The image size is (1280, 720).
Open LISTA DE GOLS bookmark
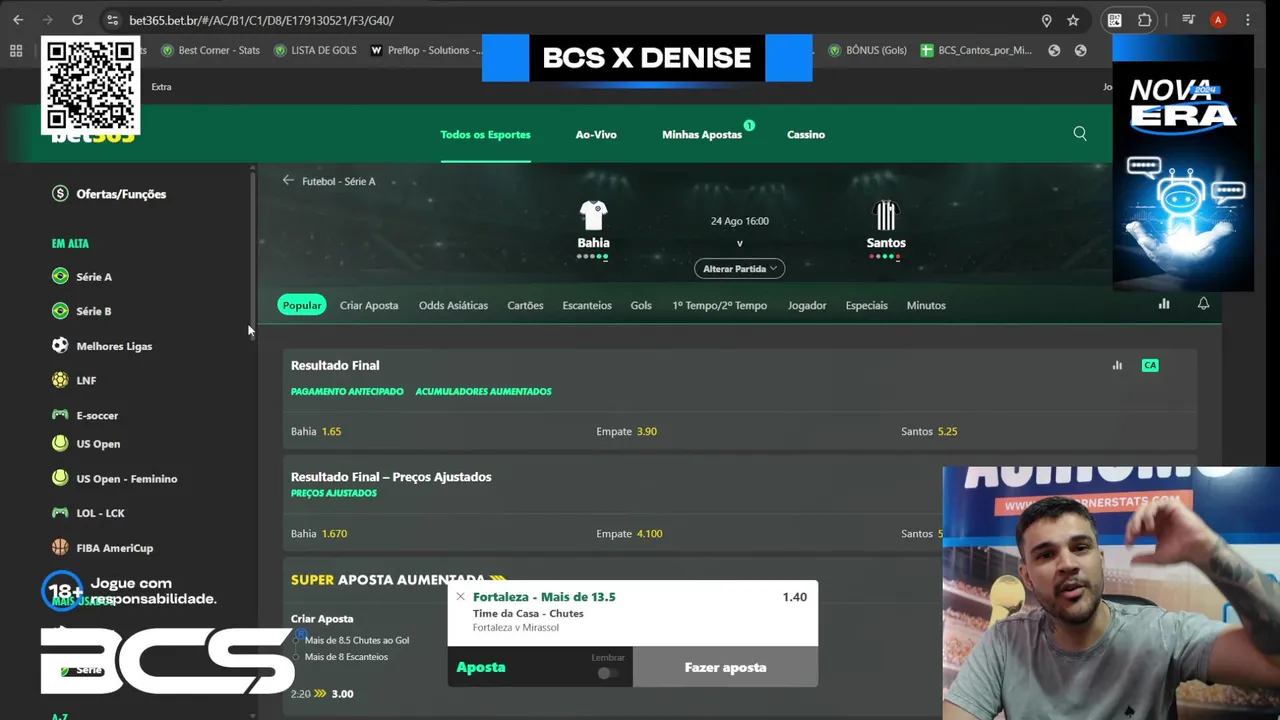(314, 50)
